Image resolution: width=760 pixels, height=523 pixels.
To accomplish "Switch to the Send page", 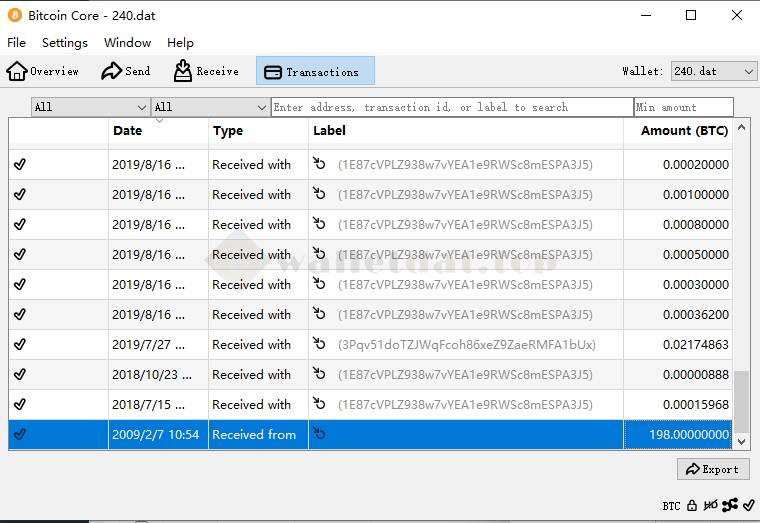I will [x=126, y=71].
